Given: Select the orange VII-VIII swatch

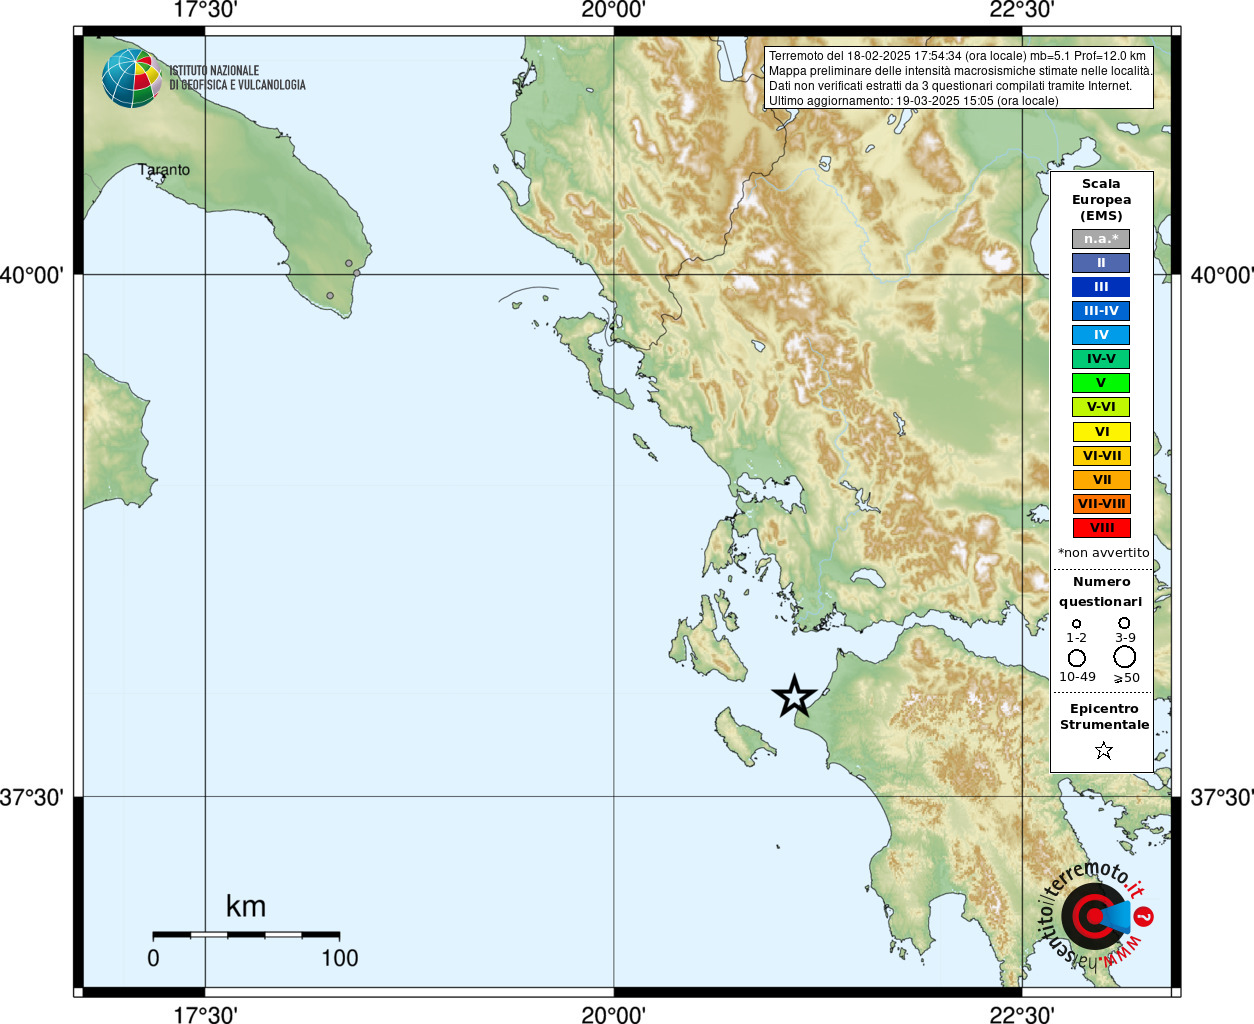Looking at the screenshot, I should [1102, 504].
